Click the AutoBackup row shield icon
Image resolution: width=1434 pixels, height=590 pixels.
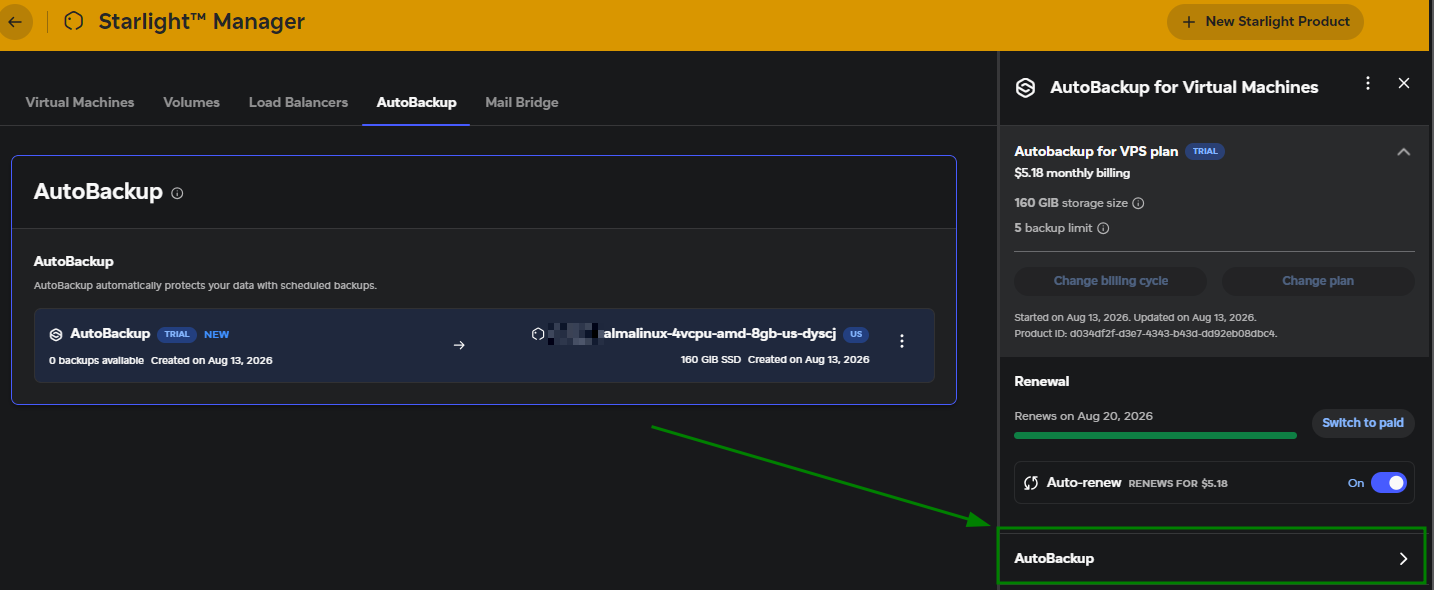coord(56,334)
